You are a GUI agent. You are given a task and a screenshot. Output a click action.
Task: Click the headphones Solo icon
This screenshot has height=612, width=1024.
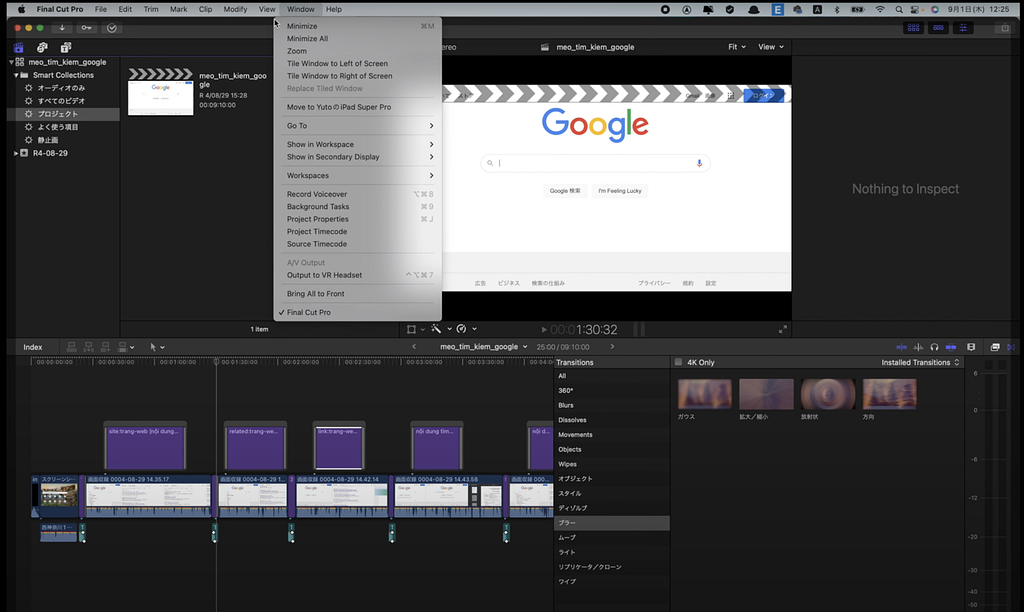point(935,347)
